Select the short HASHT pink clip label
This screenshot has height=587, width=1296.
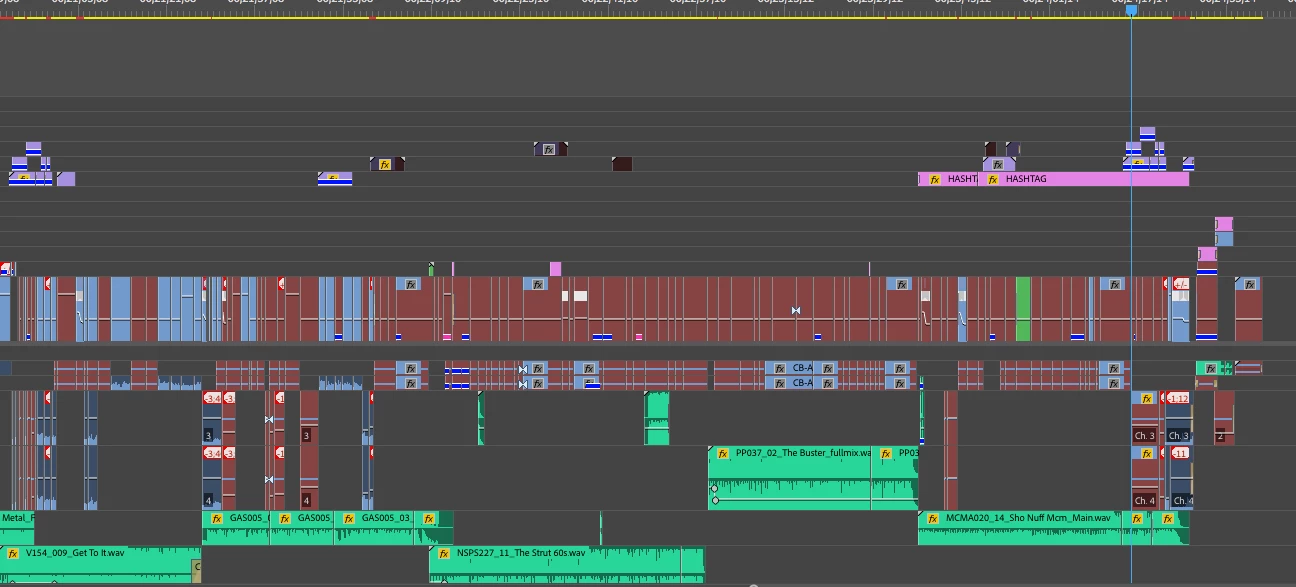pyautogui.click(x=962, y=179)
